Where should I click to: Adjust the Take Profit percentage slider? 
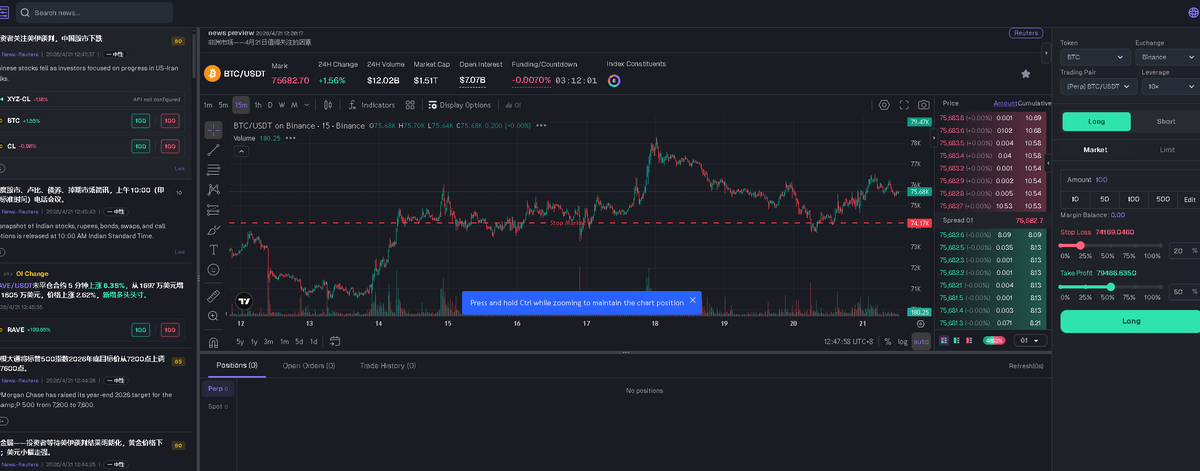tap(1110, 286)
